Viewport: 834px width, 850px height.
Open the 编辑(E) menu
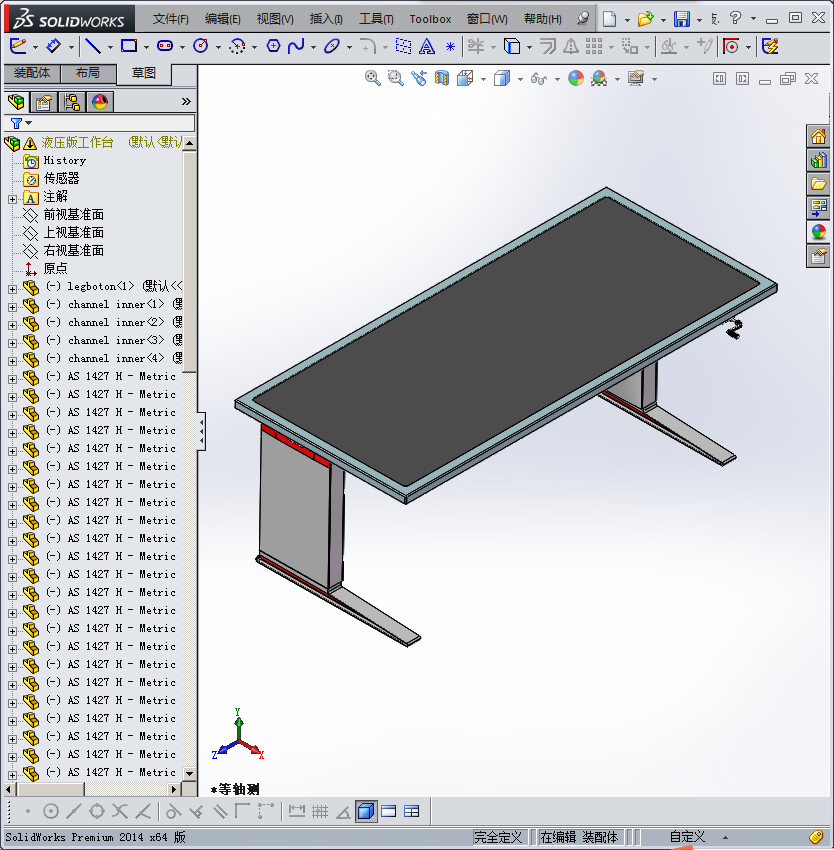[x=223, y=19]
